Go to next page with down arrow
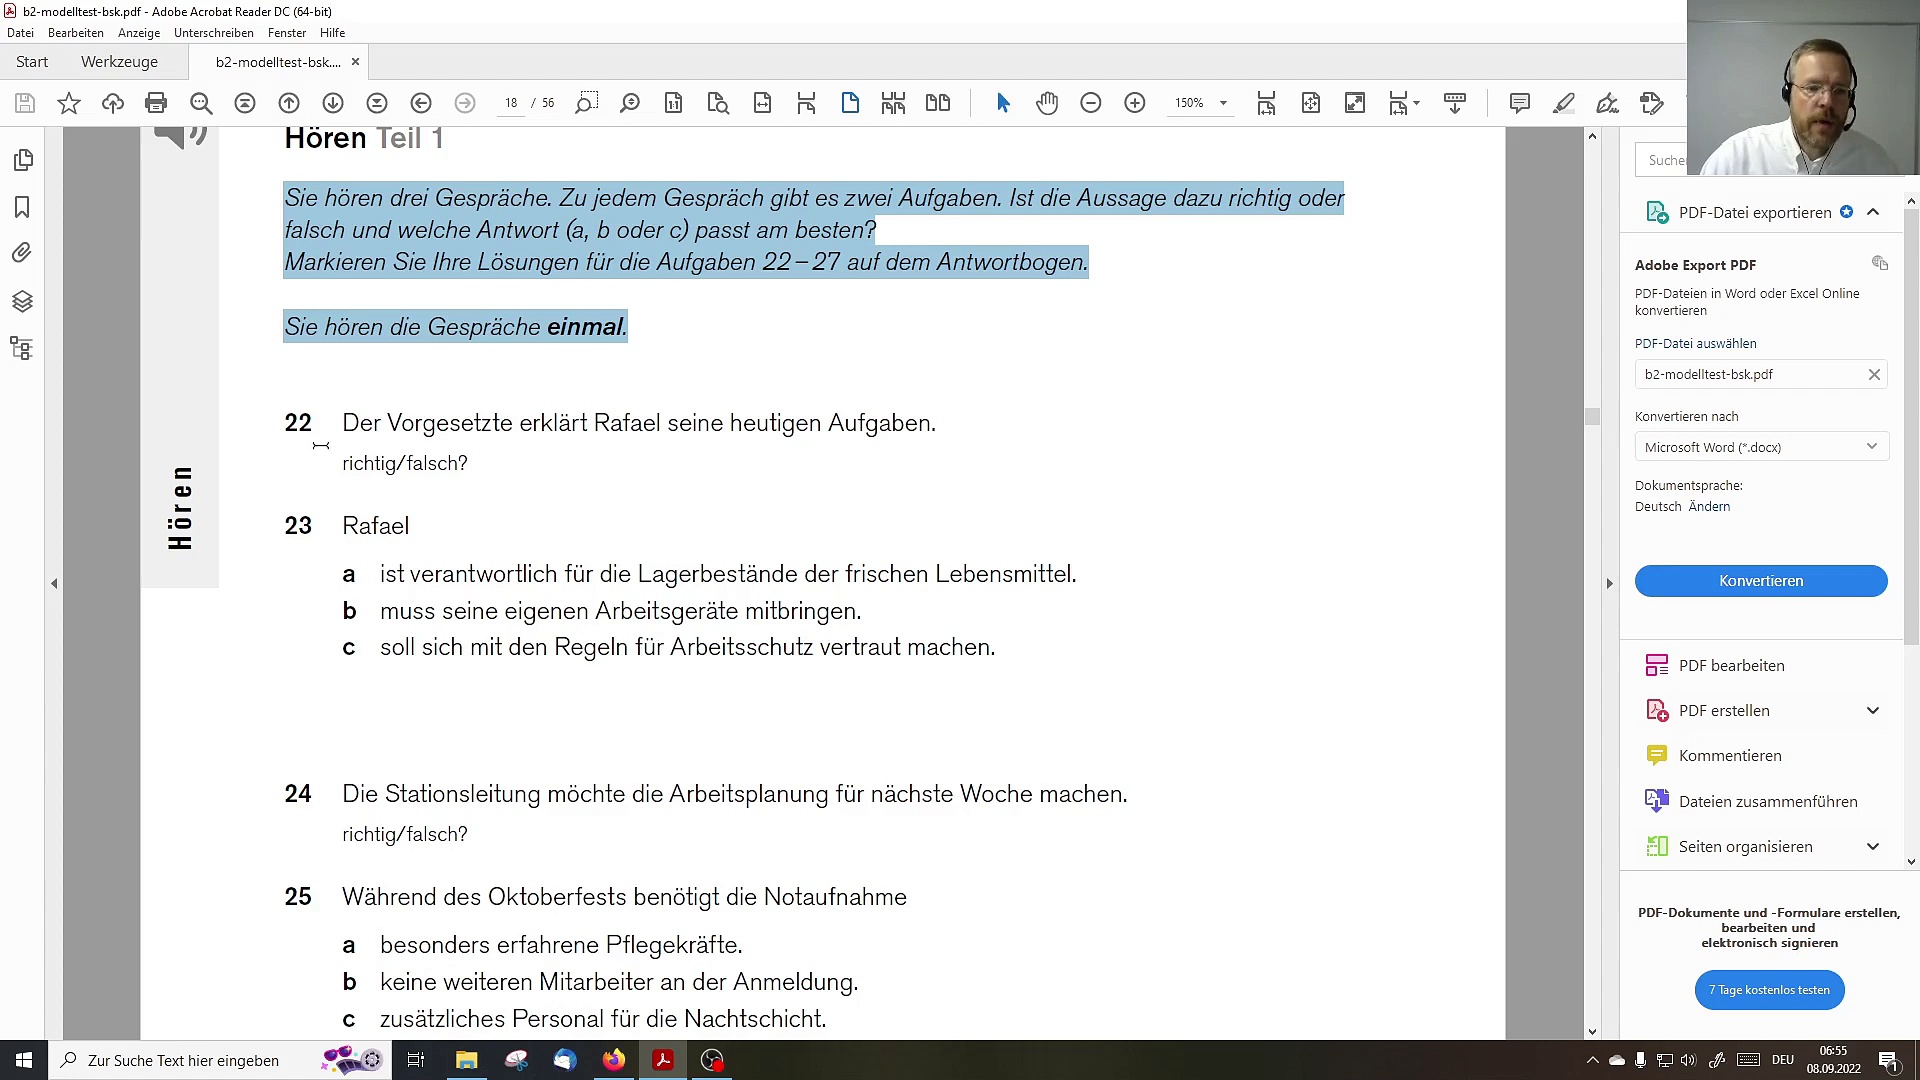The width and height of the screenshot is (1920, 1080). (x=333, y=103)
